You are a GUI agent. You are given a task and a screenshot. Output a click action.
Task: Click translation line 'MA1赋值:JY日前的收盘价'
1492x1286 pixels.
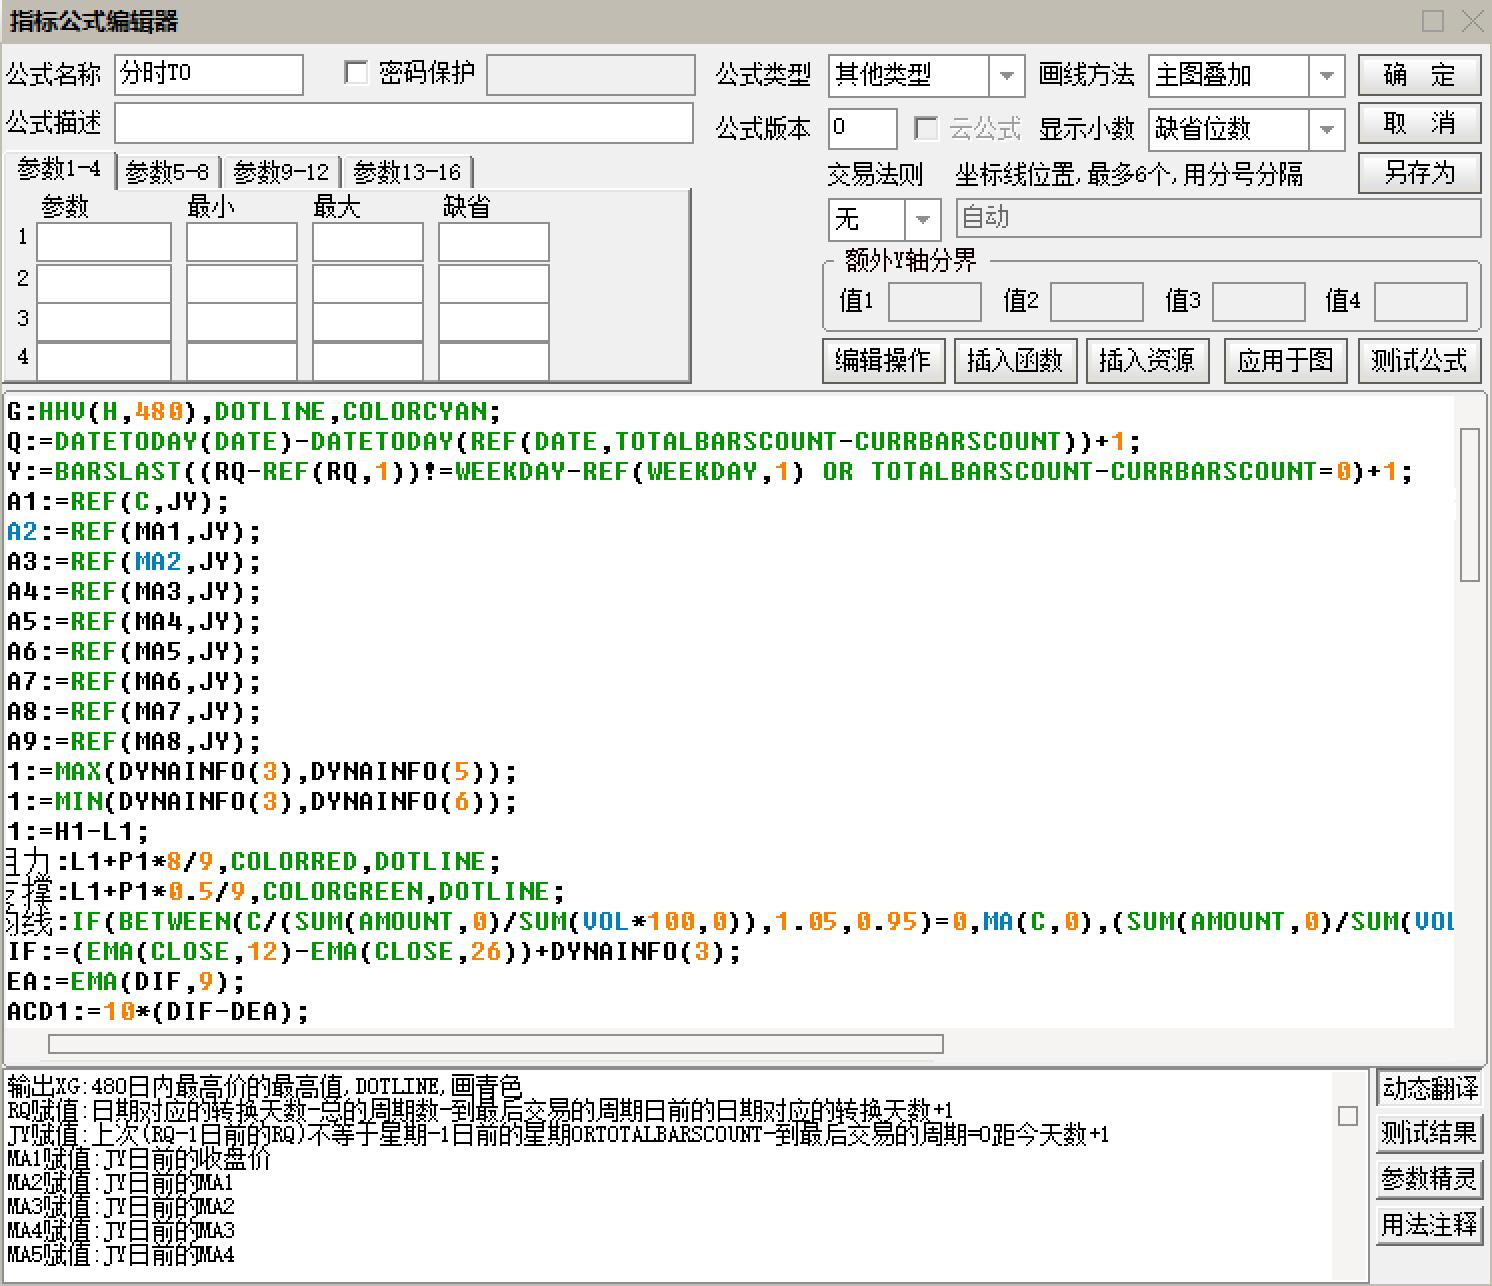[x=139, y=1159]
